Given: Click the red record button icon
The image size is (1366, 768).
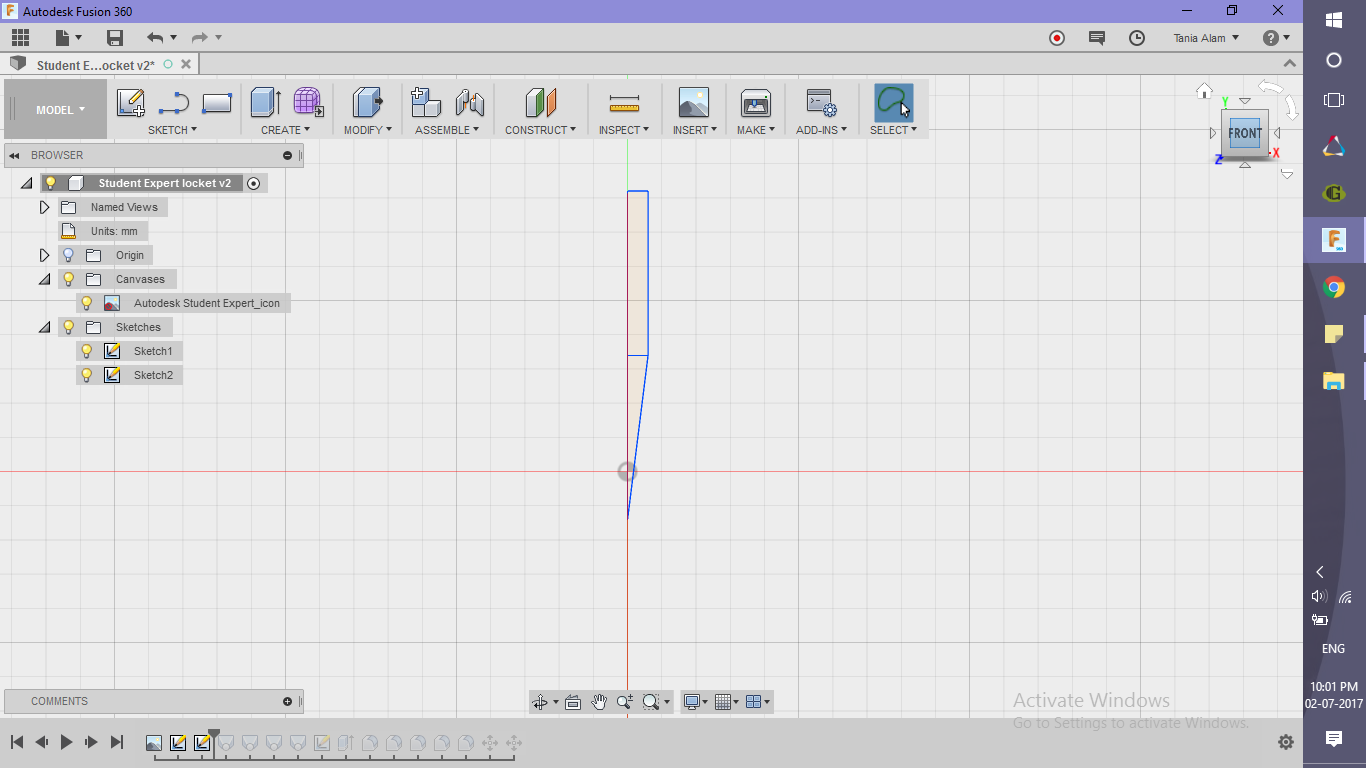Looking at the screenshot, I should 1057,38.
